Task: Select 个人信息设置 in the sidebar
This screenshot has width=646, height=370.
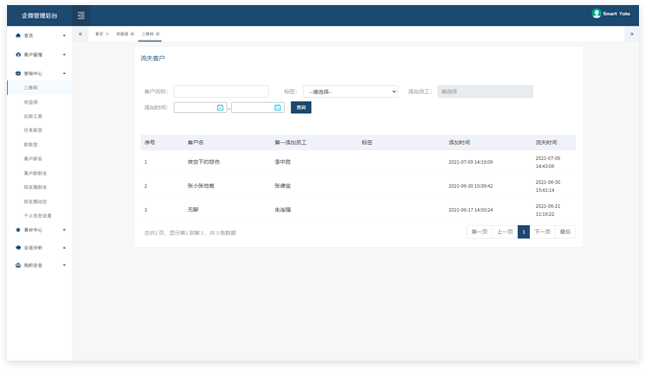Action: [x=37, y=216]
